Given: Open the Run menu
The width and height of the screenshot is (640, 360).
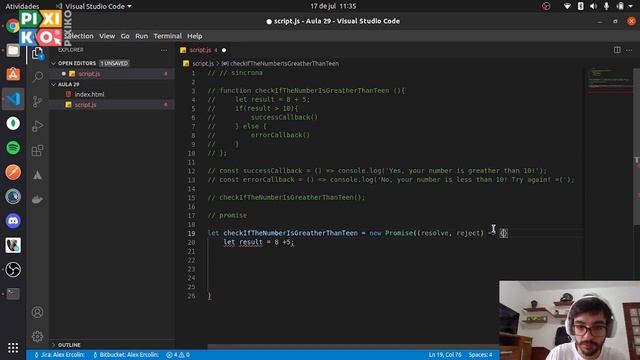Looking at the screenshot, I should (142, 36).
